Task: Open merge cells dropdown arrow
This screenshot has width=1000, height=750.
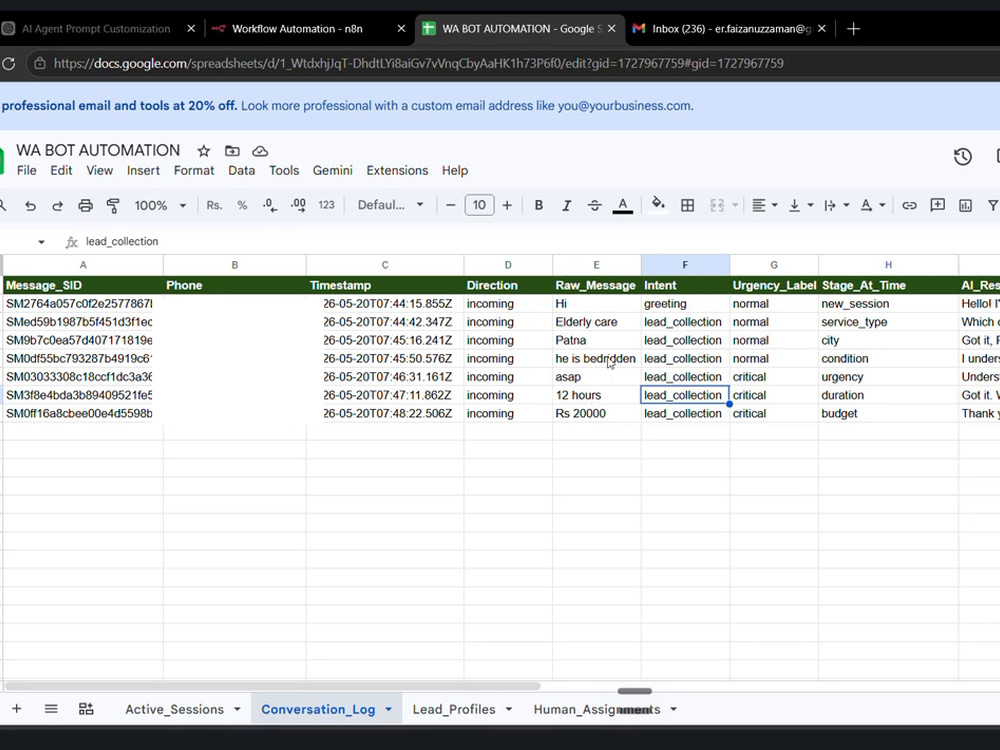Action: coord(735,205)
